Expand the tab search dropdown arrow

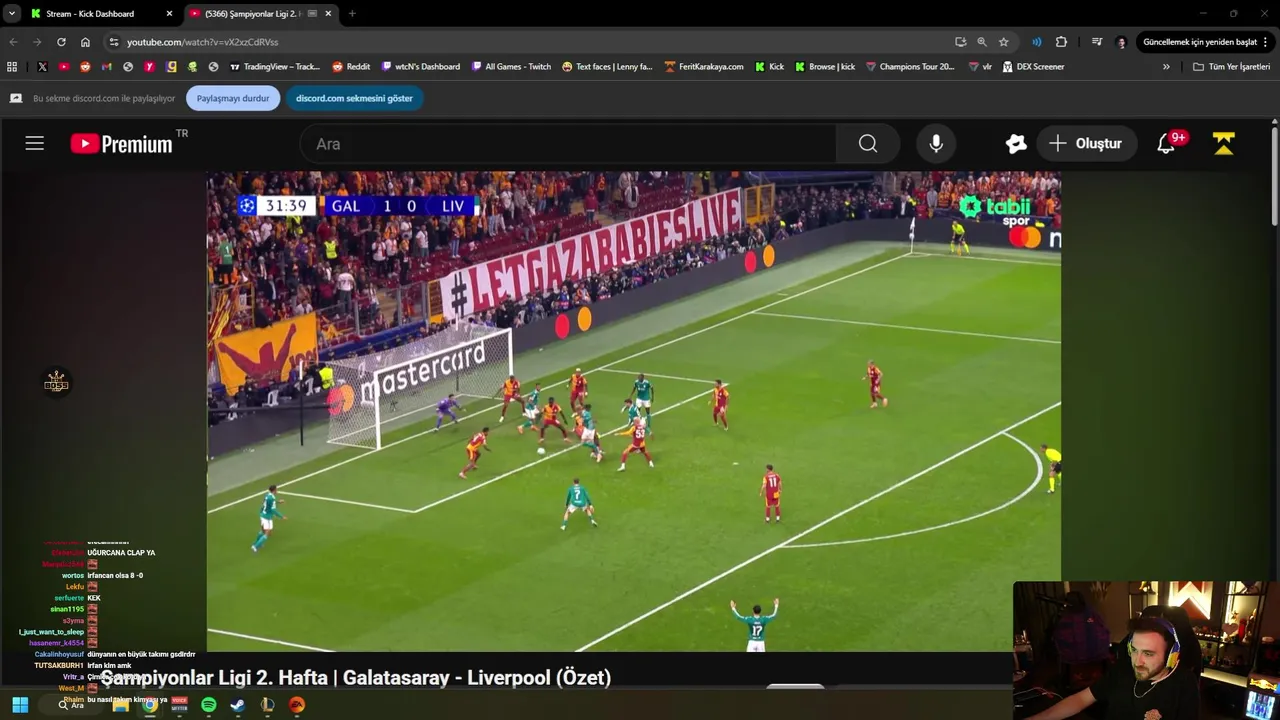click(x=11, y=14)
